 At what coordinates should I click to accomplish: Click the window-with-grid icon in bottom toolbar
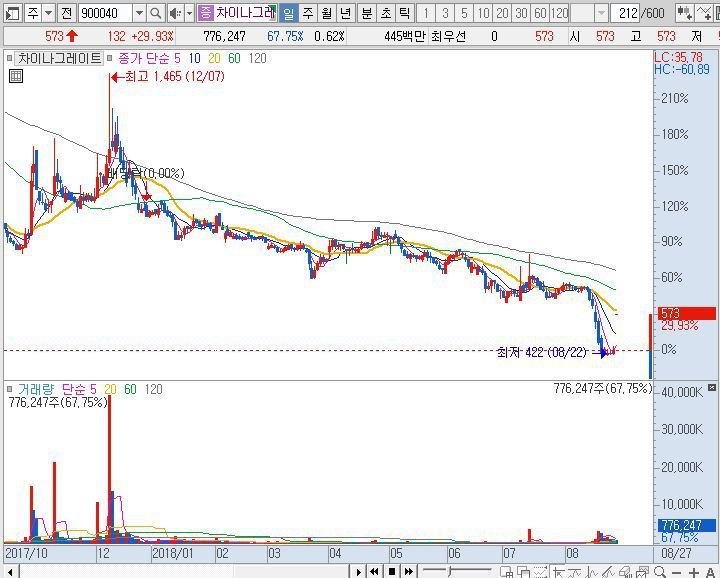(506, 572)
